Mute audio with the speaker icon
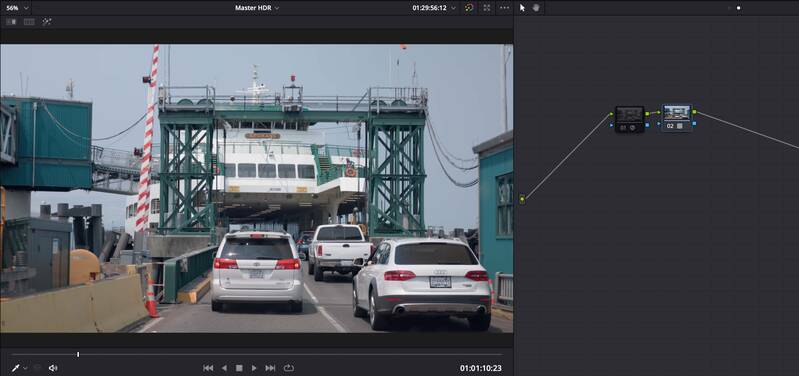This screenshot has width=799, height=376. [x=53, y=368]
